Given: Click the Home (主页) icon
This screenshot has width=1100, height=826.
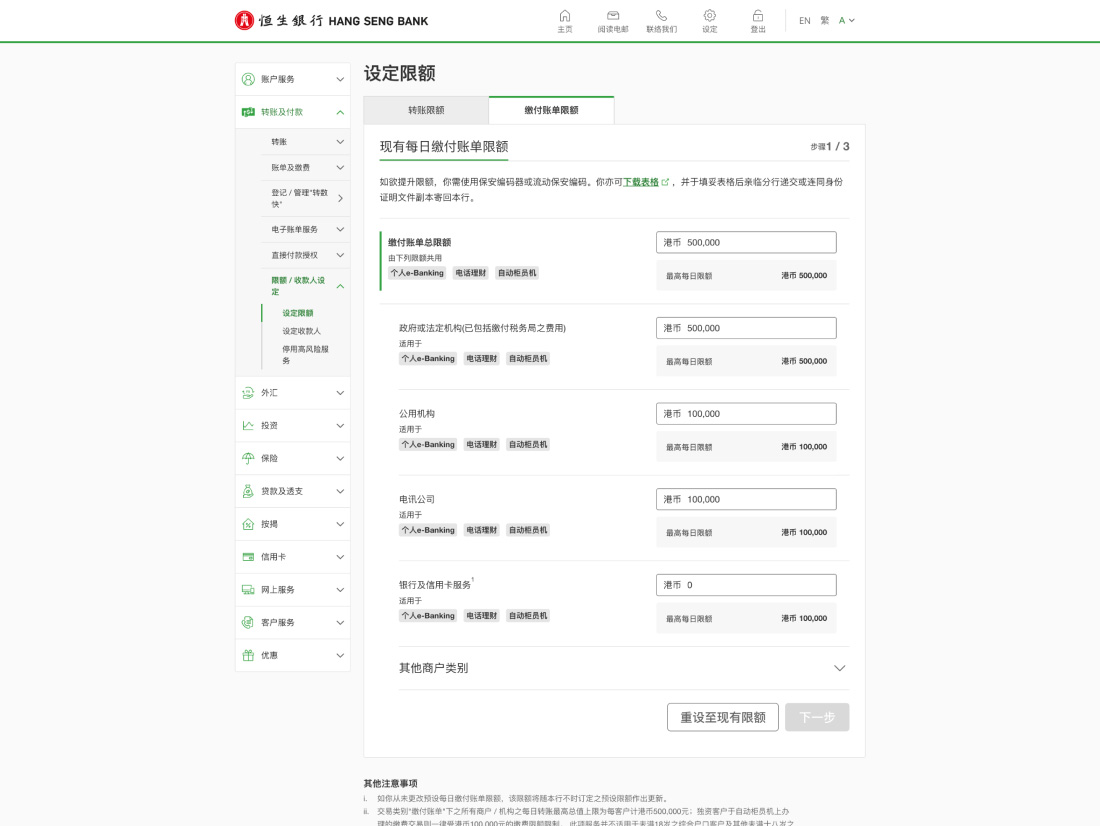Looking at the screenshot, I should point(565,16).
